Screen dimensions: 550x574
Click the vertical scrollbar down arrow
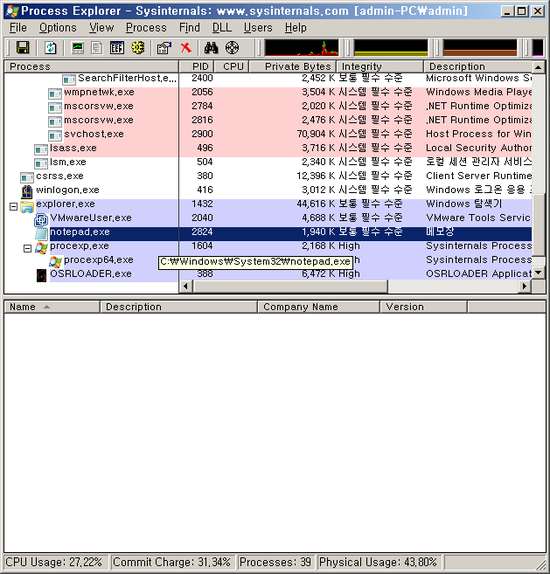click(x=538, y=273)
